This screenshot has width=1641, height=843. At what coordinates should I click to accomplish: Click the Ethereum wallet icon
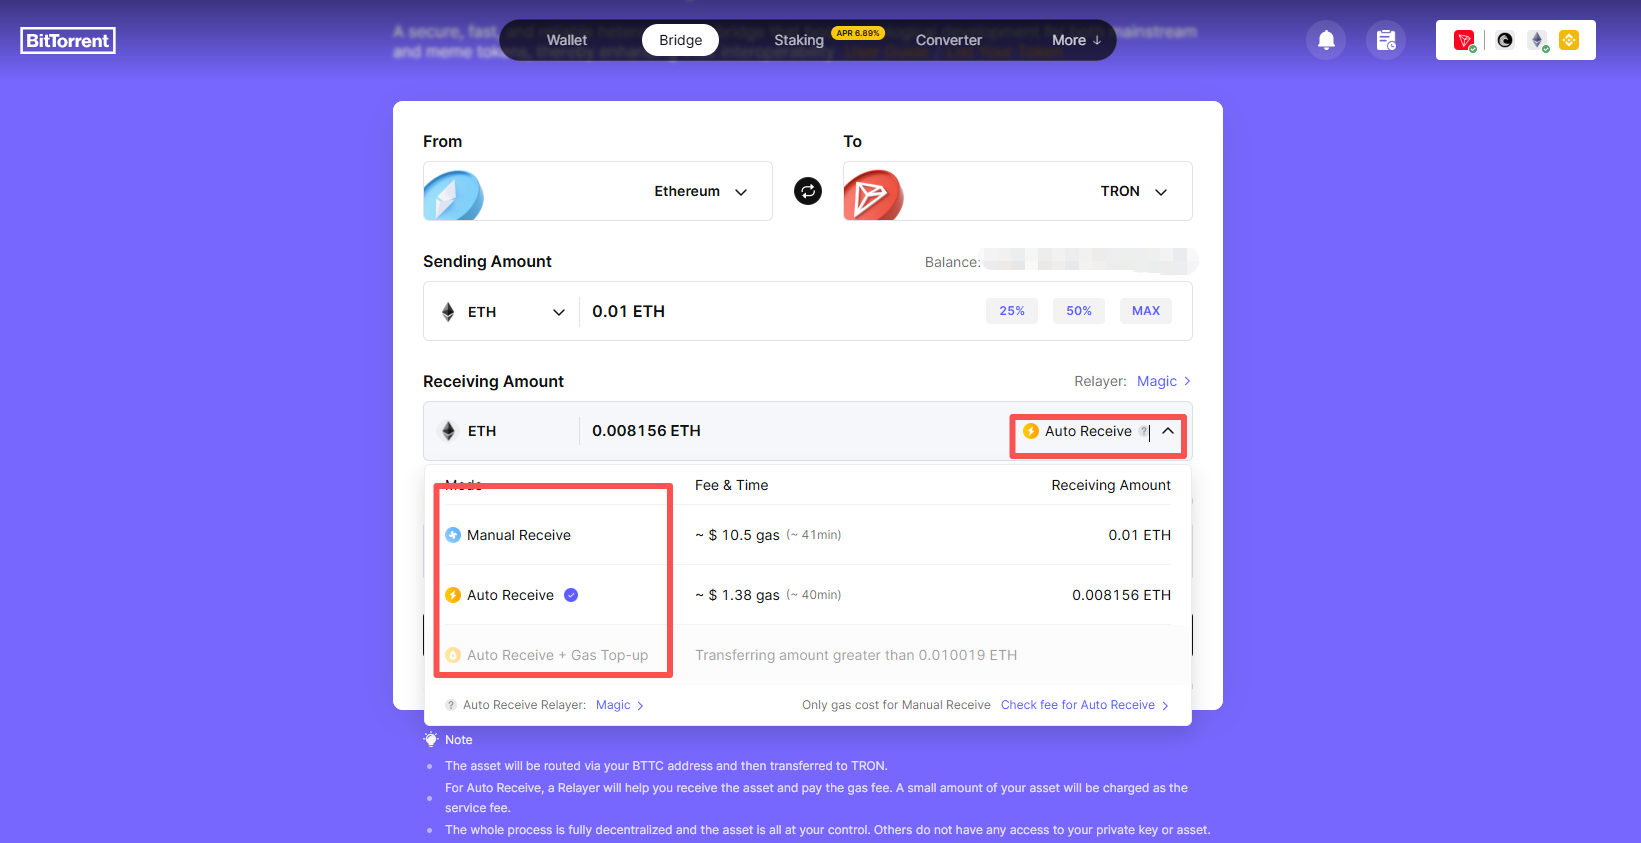[x=1537, y=40]
